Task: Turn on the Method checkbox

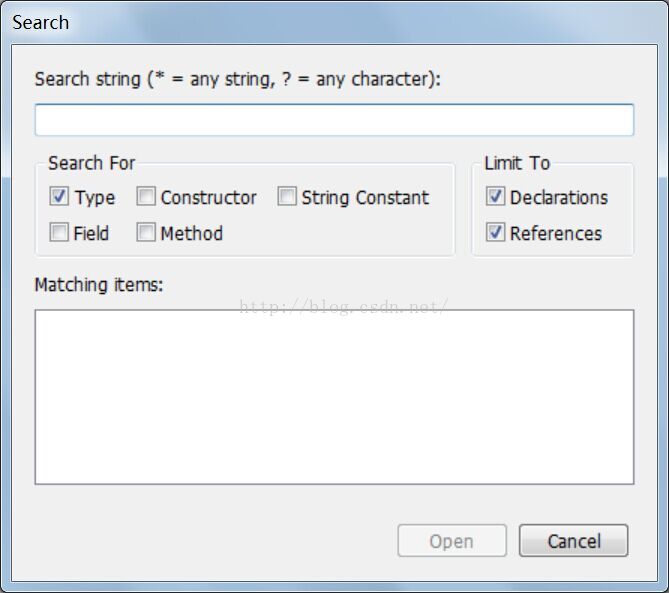Action: click(x=146, y=233)
